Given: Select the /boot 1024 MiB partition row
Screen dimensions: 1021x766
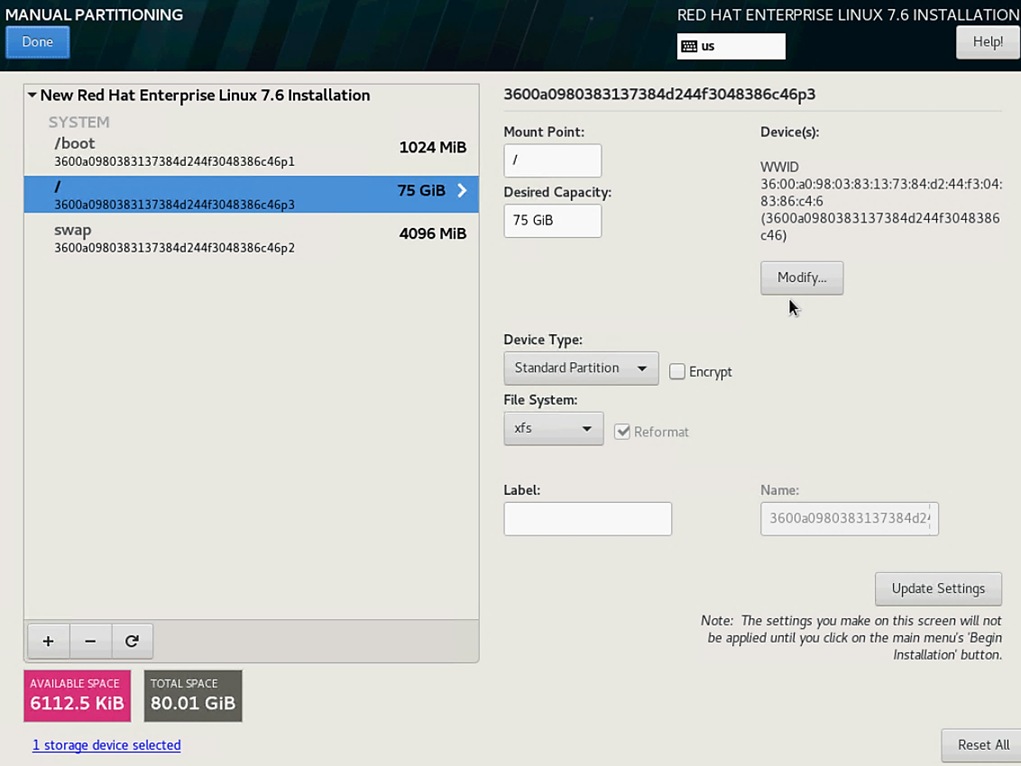Looking at the screenshot, I should click(x=251, y=151).
